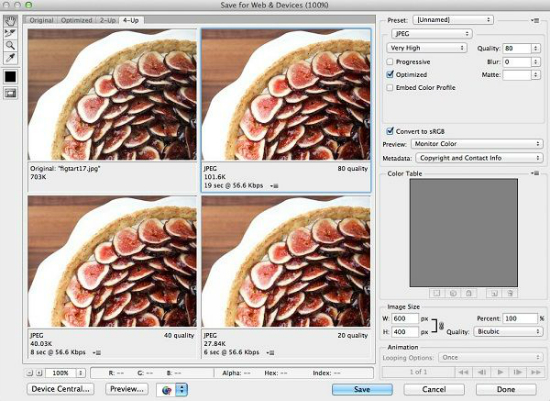
Task: Open the Metadata Copyright and Contact Info dropdown
Action: [479, 158]
